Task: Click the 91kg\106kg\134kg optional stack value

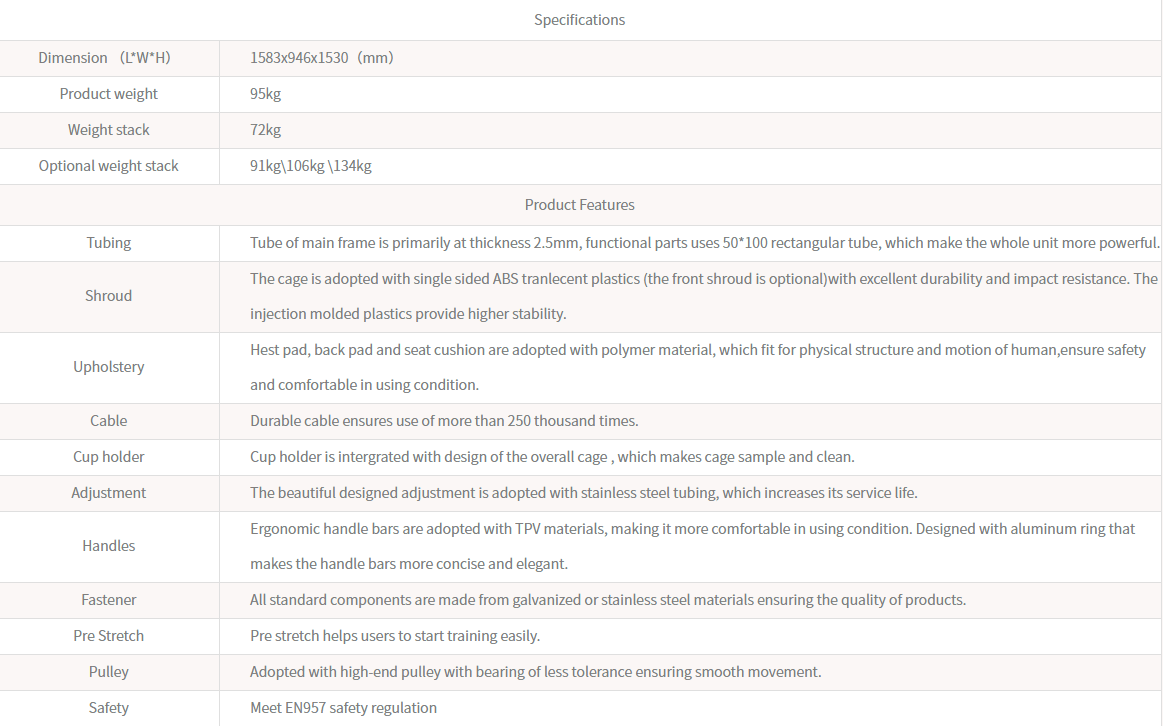Action: click(x=310, y=166)
